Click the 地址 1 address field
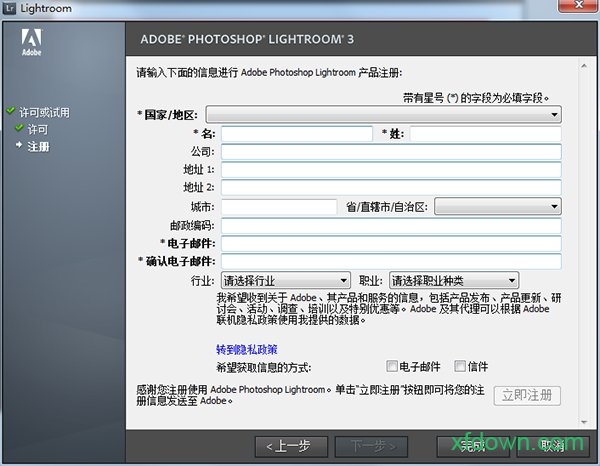 391,169
